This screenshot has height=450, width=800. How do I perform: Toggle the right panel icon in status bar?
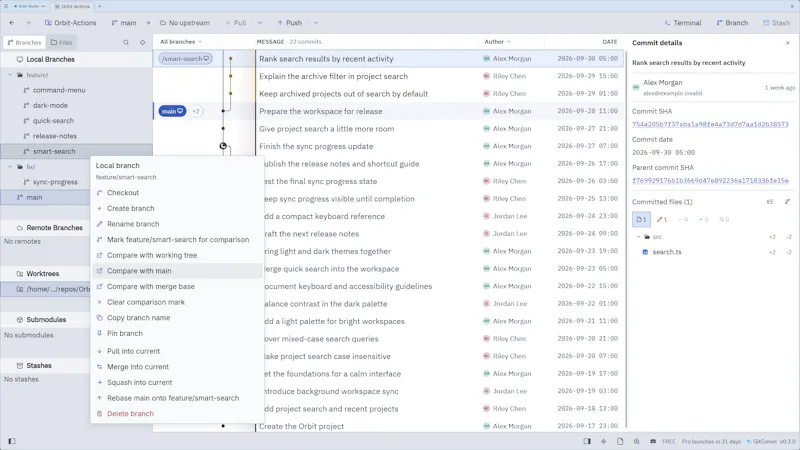point(587,441)
